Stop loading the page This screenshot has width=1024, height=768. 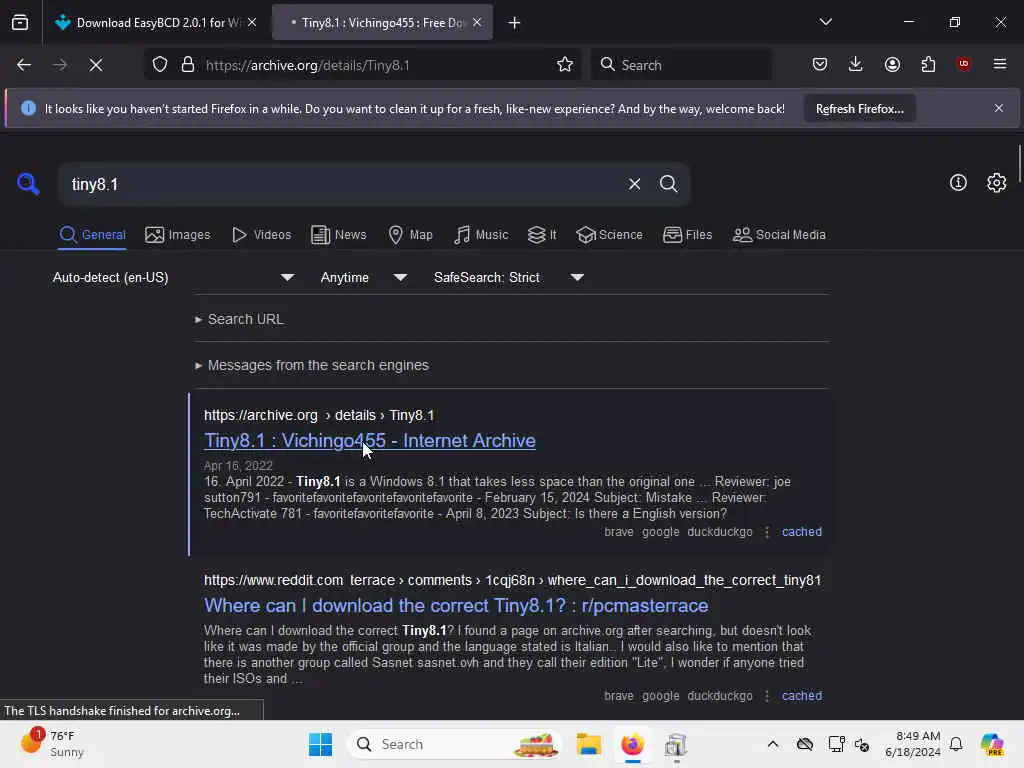point(96,65)
